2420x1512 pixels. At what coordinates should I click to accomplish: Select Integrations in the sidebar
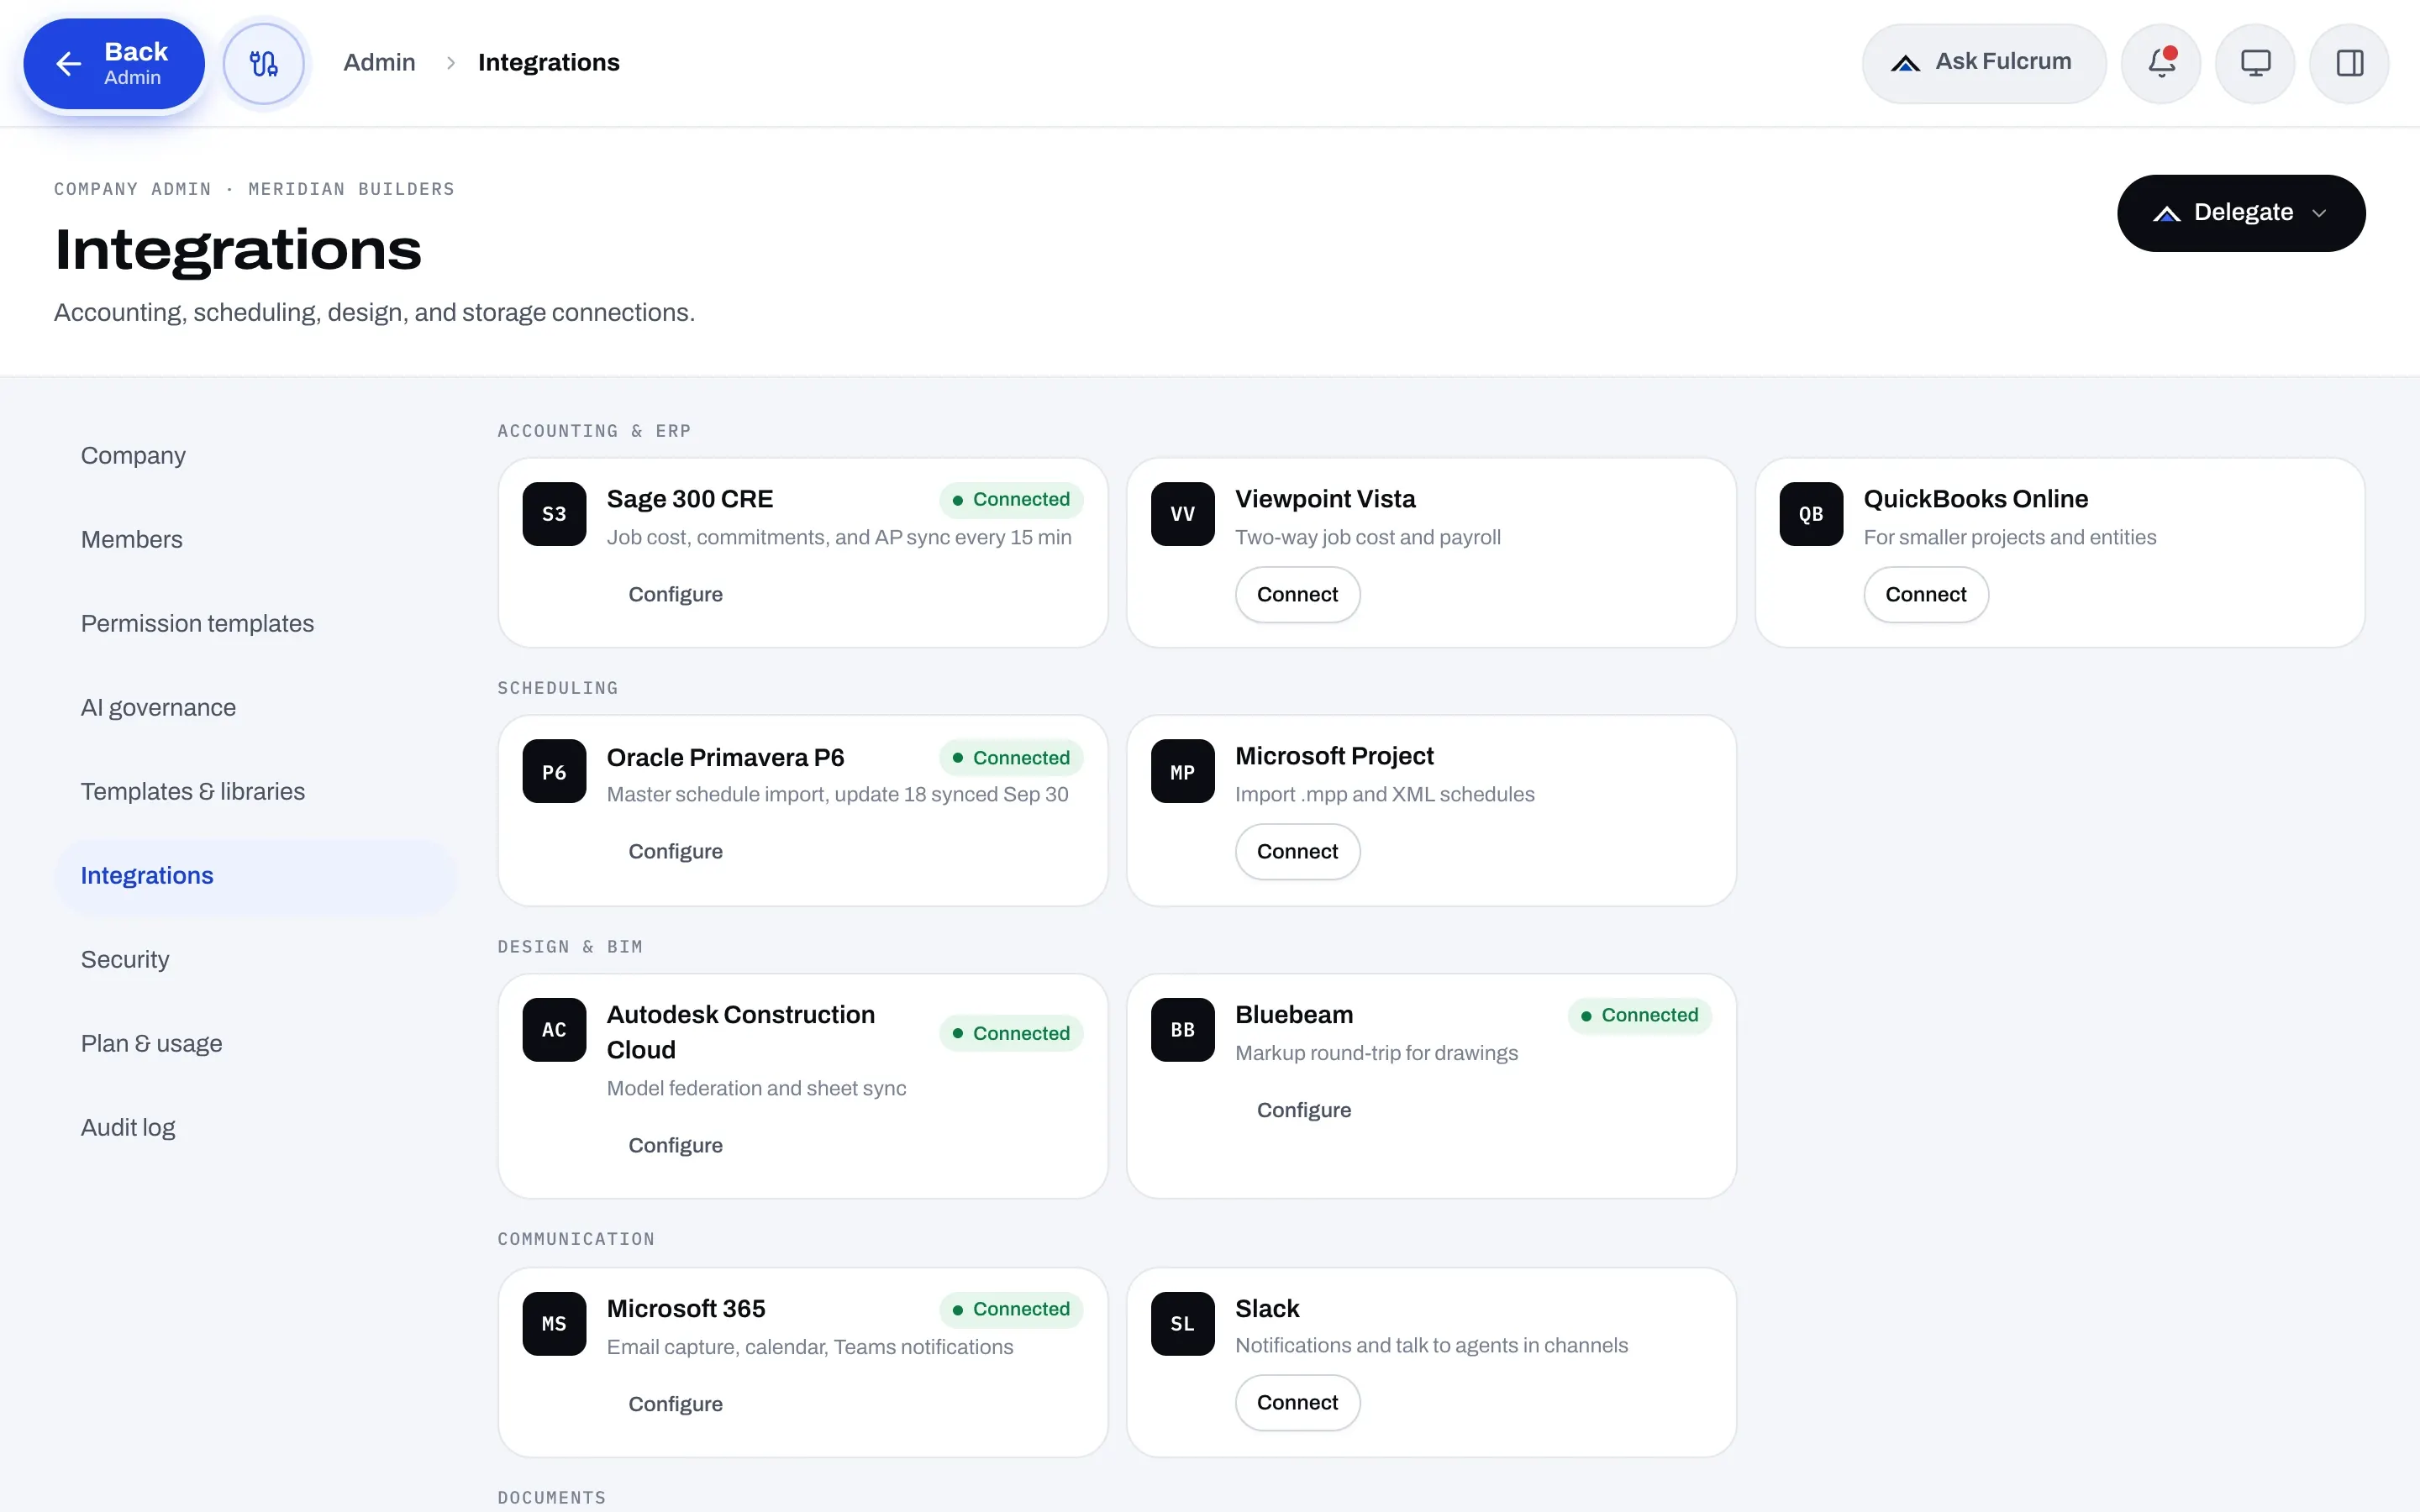pyautogui.click(x=255, y=876)
